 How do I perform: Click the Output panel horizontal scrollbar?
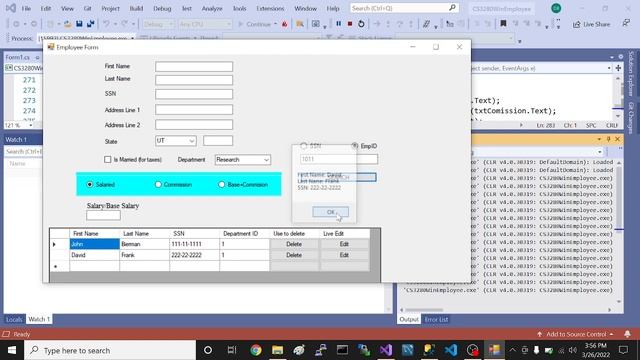424,310
